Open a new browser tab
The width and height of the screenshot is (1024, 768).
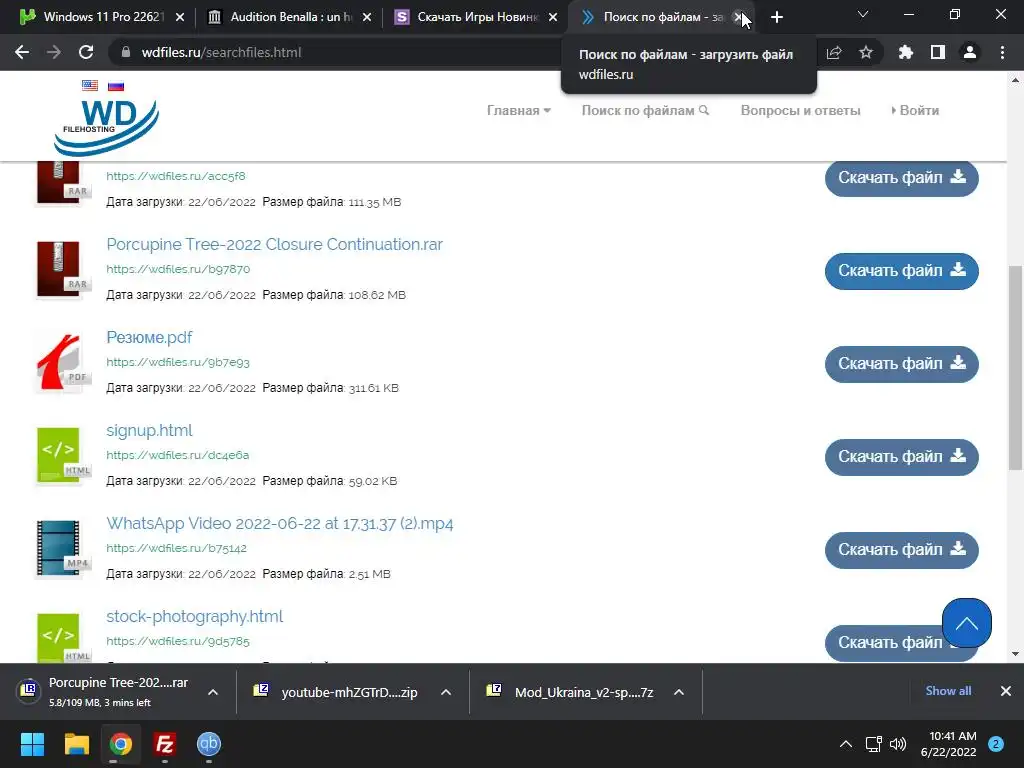click(776, 17)
